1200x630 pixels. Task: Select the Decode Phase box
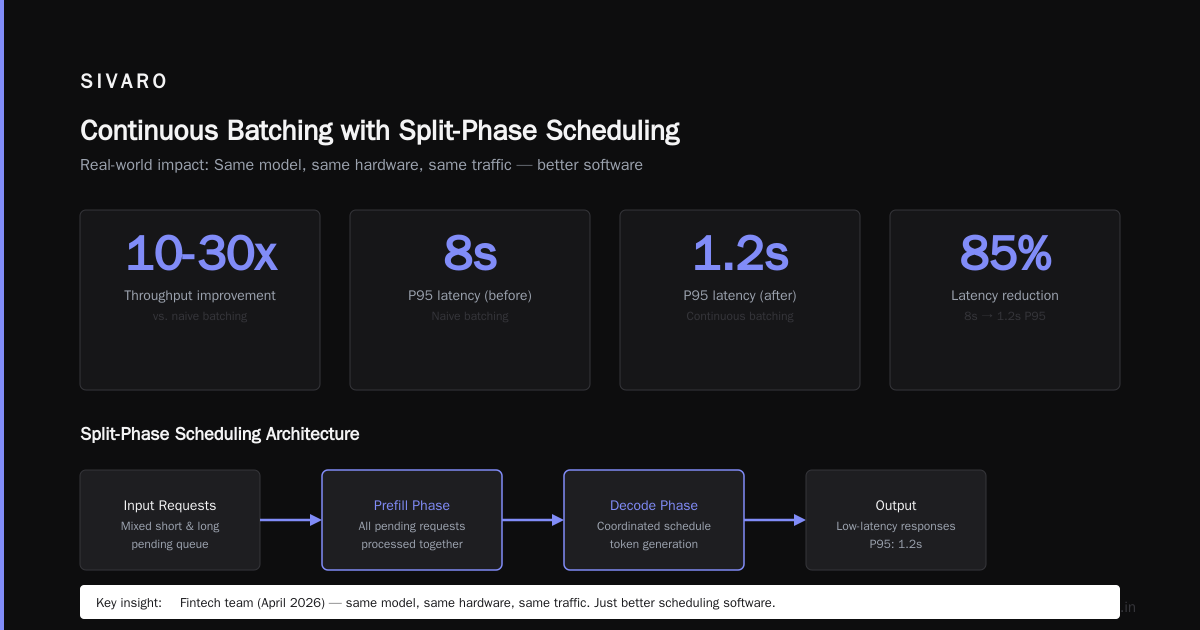(x=654, y=520)
